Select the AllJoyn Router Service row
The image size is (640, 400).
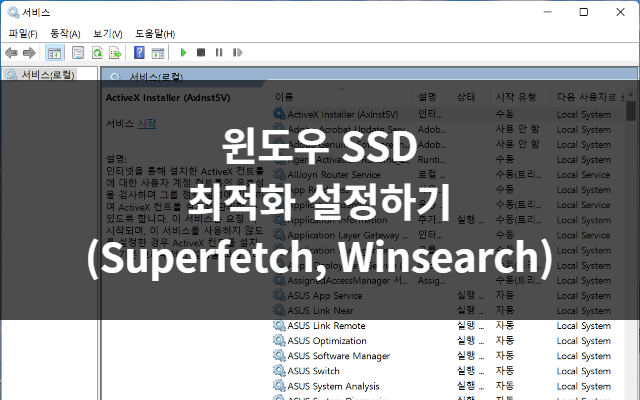pos(448,175)
